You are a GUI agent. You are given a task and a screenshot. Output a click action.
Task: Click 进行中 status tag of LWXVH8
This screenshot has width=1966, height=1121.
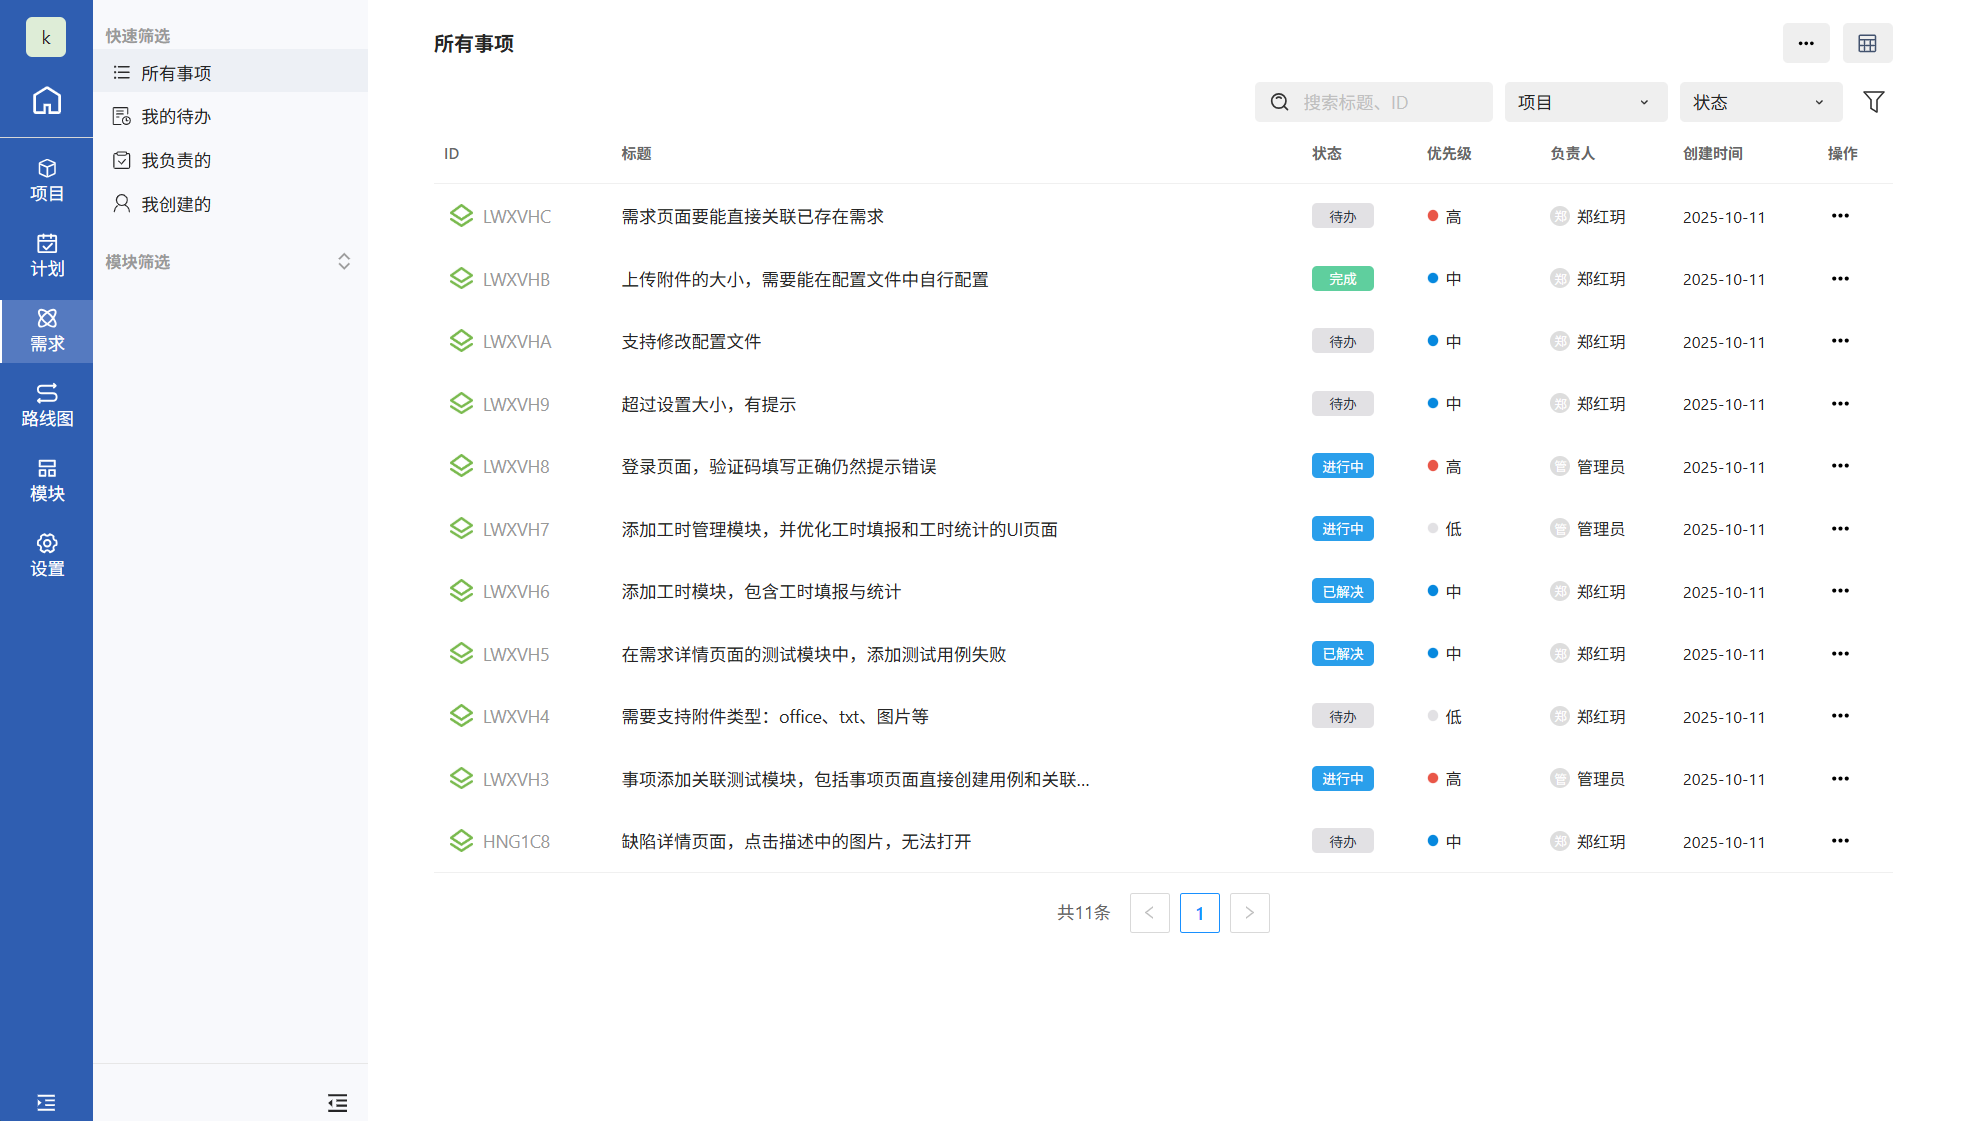click(x=1342, y=467)
